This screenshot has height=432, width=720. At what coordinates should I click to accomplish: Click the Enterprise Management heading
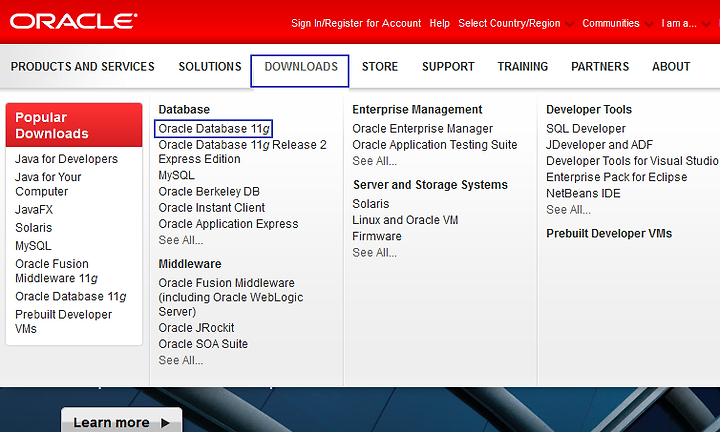click(417, 109)
